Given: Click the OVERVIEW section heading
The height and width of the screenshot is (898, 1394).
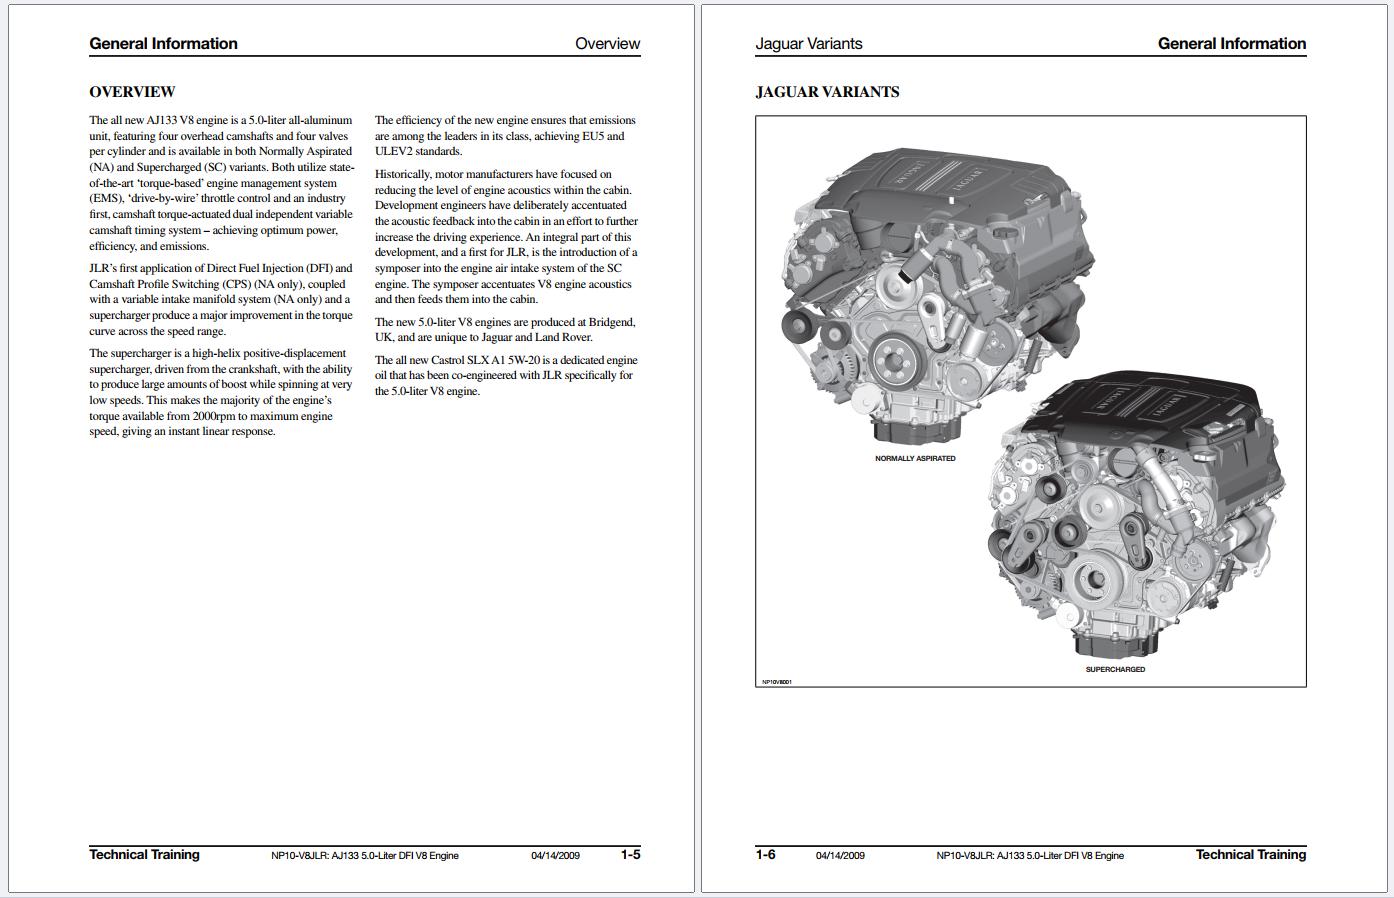Looking at the screenshot, I should [131, 91].
